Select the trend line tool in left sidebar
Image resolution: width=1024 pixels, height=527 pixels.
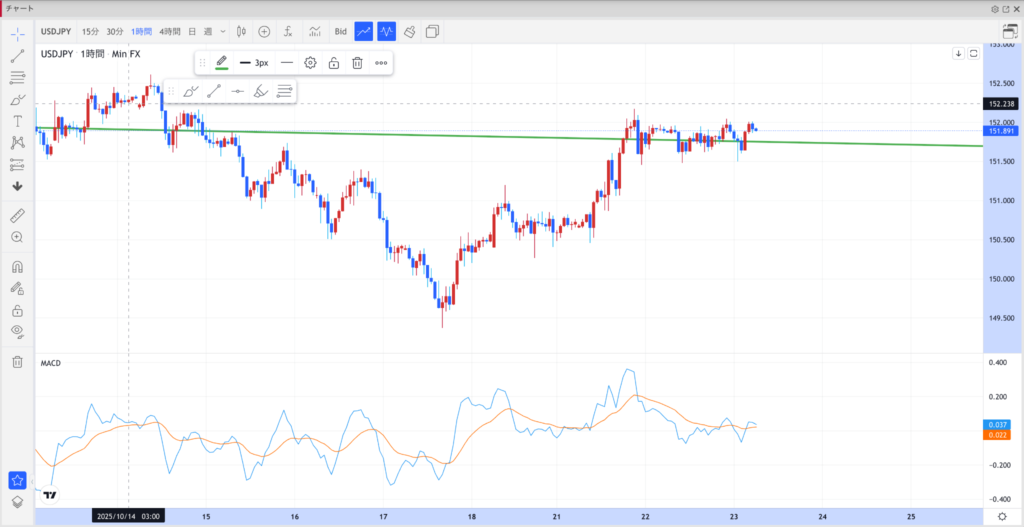coord(17,55)
